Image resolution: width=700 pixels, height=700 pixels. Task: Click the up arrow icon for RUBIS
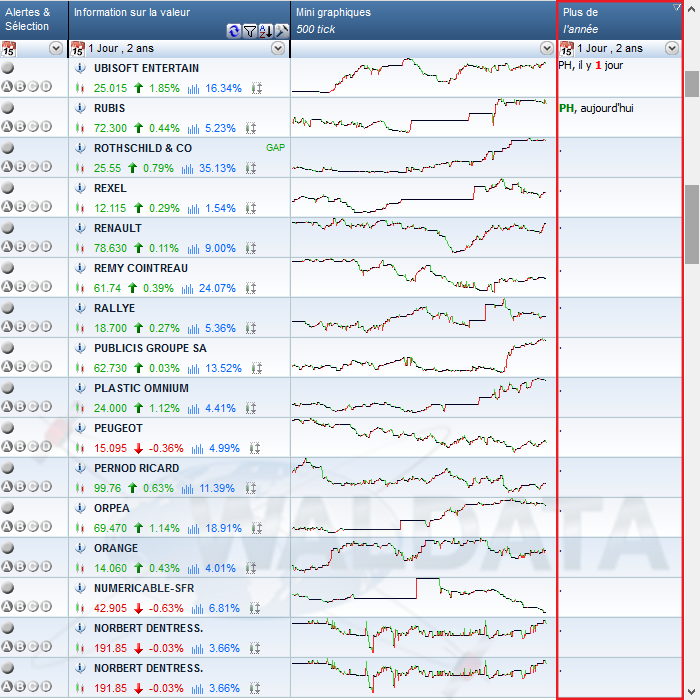(x=138, y=128)
